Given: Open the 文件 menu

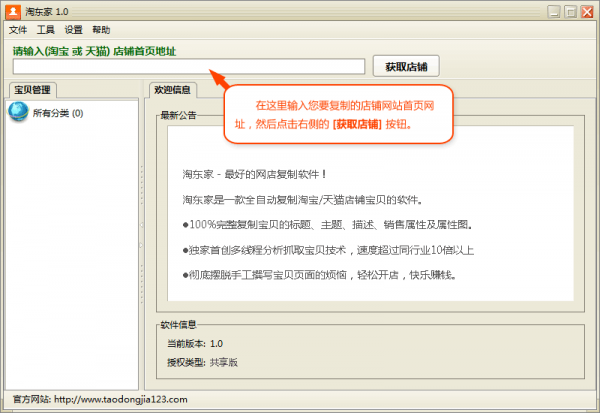Looking at the screenshot, I should click(x=18, y=30).
